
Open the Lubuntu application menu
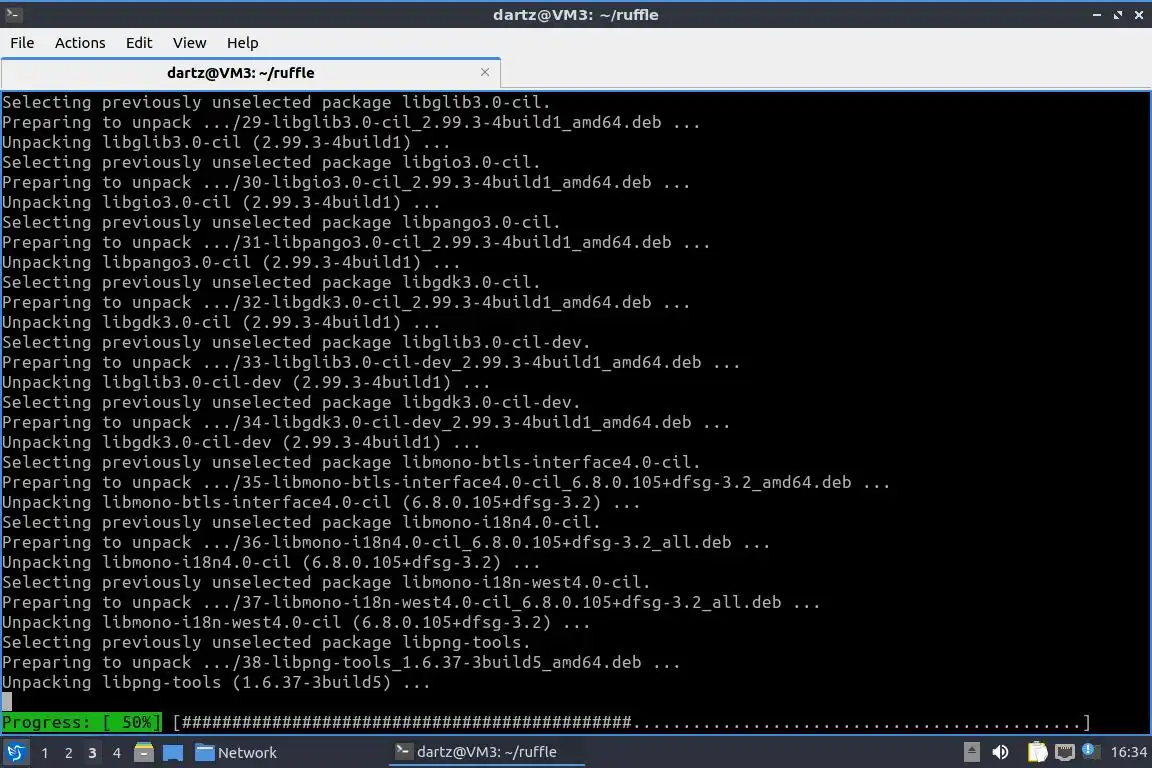pos(15,752)
